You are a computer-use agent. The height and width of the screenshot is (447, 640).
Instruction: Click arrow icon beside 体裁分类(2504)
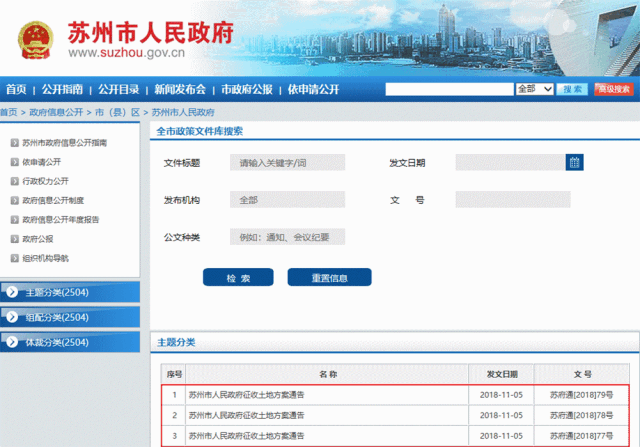pyautogui.click(x=12, y=343)
